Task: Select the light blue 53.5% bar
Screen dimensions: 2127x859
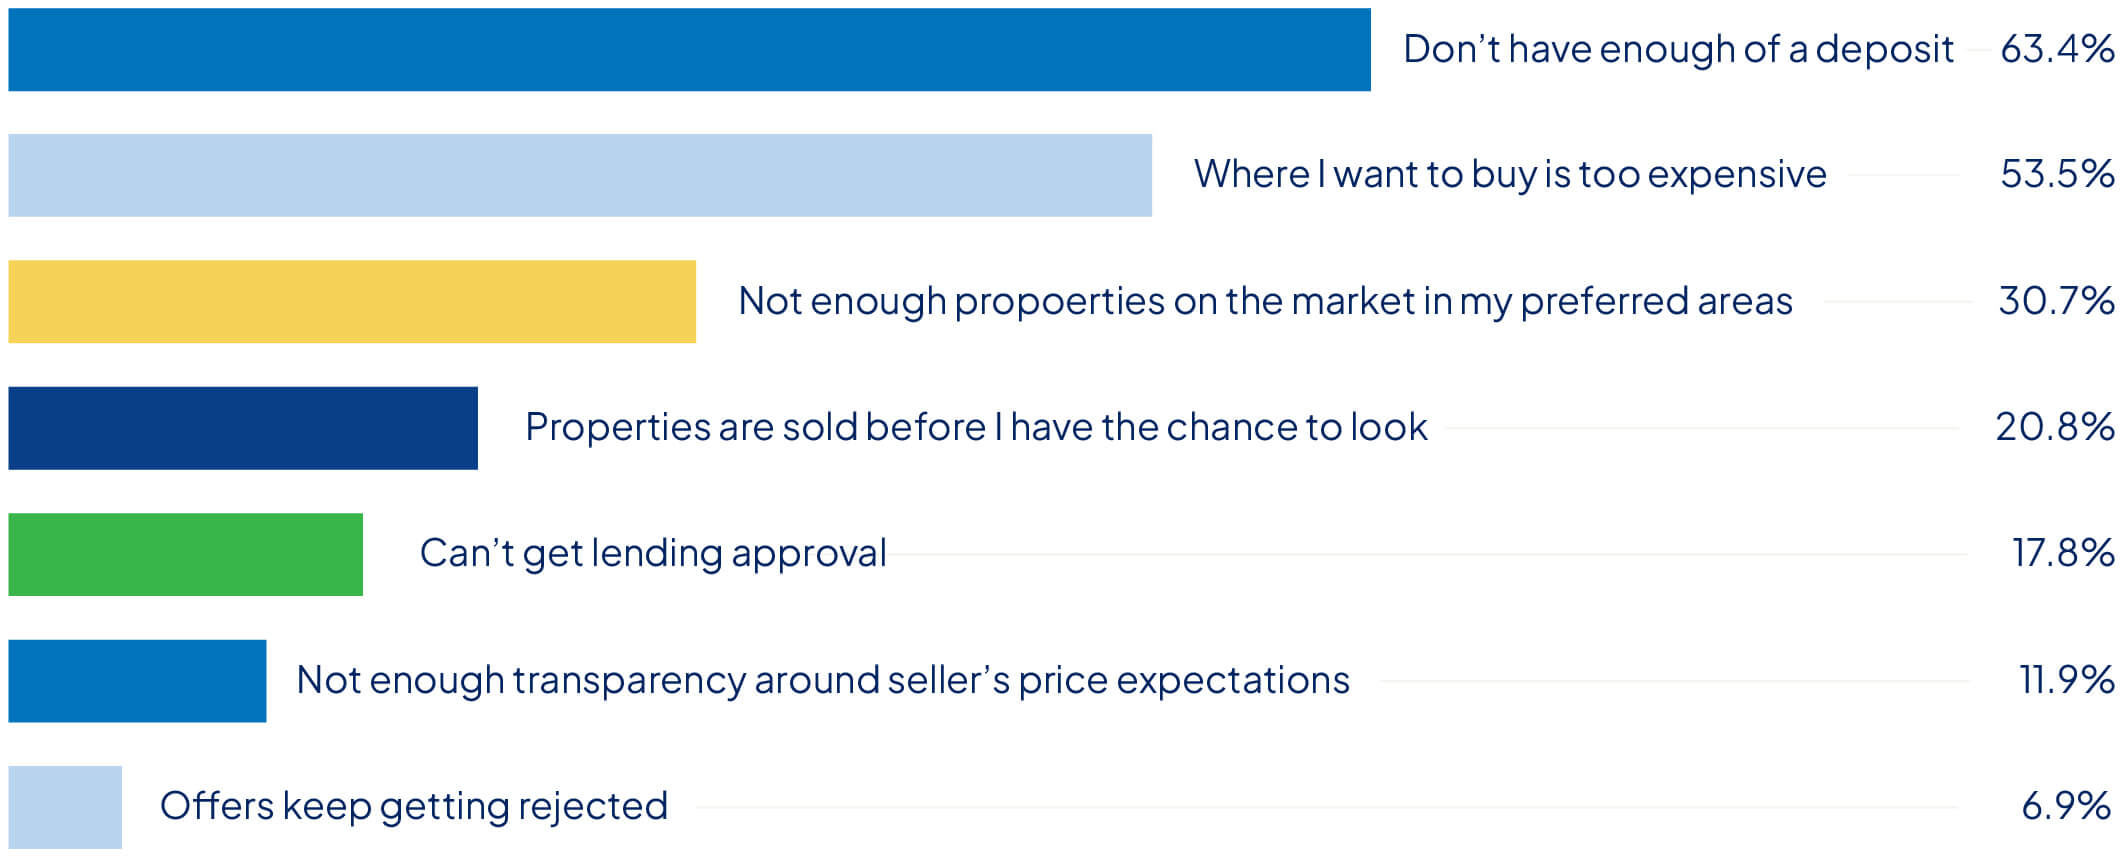Action: point(580,175)
